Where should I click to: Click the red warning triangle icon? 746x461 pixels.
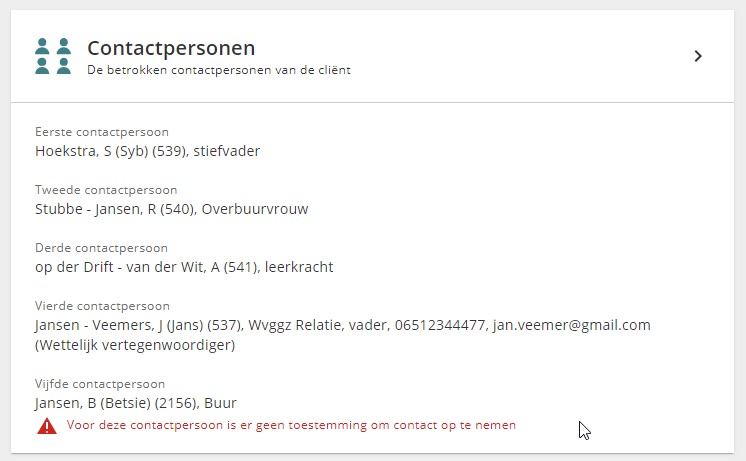(47, 426)
